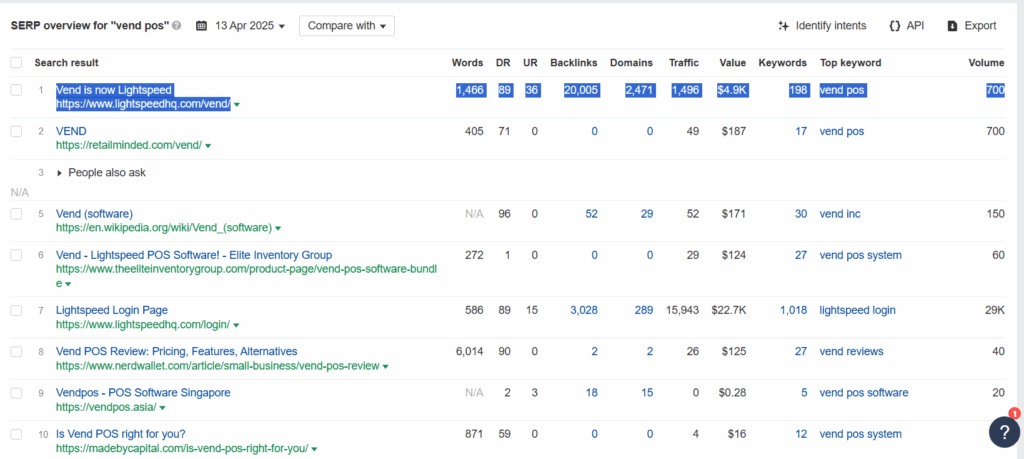
Task: Open the help chat bubble with question mark
Action: click(1004, 432)
